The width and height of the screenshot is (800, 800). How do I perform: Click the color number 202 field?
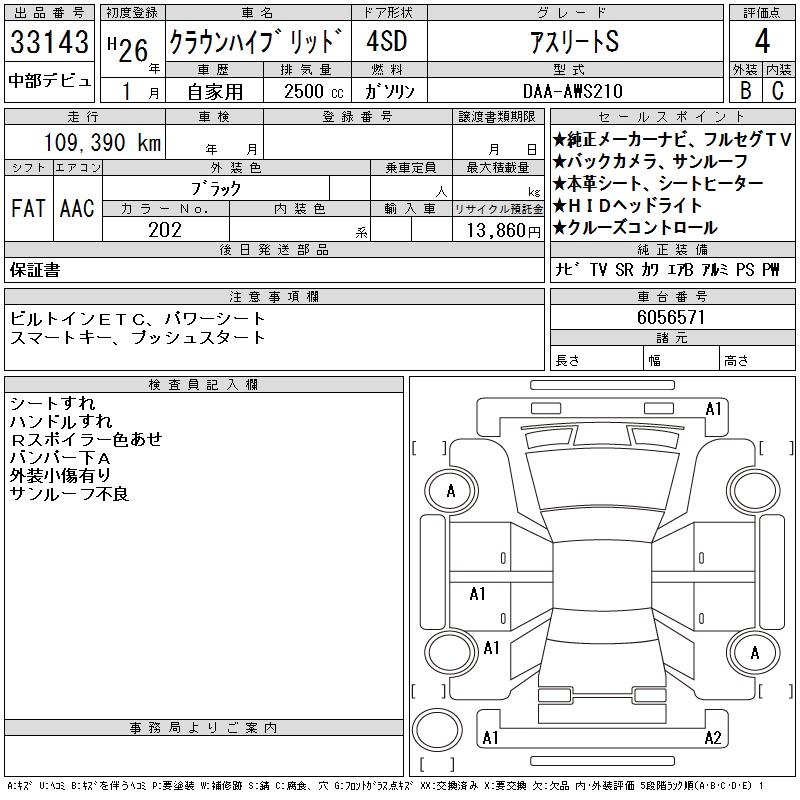165,230
